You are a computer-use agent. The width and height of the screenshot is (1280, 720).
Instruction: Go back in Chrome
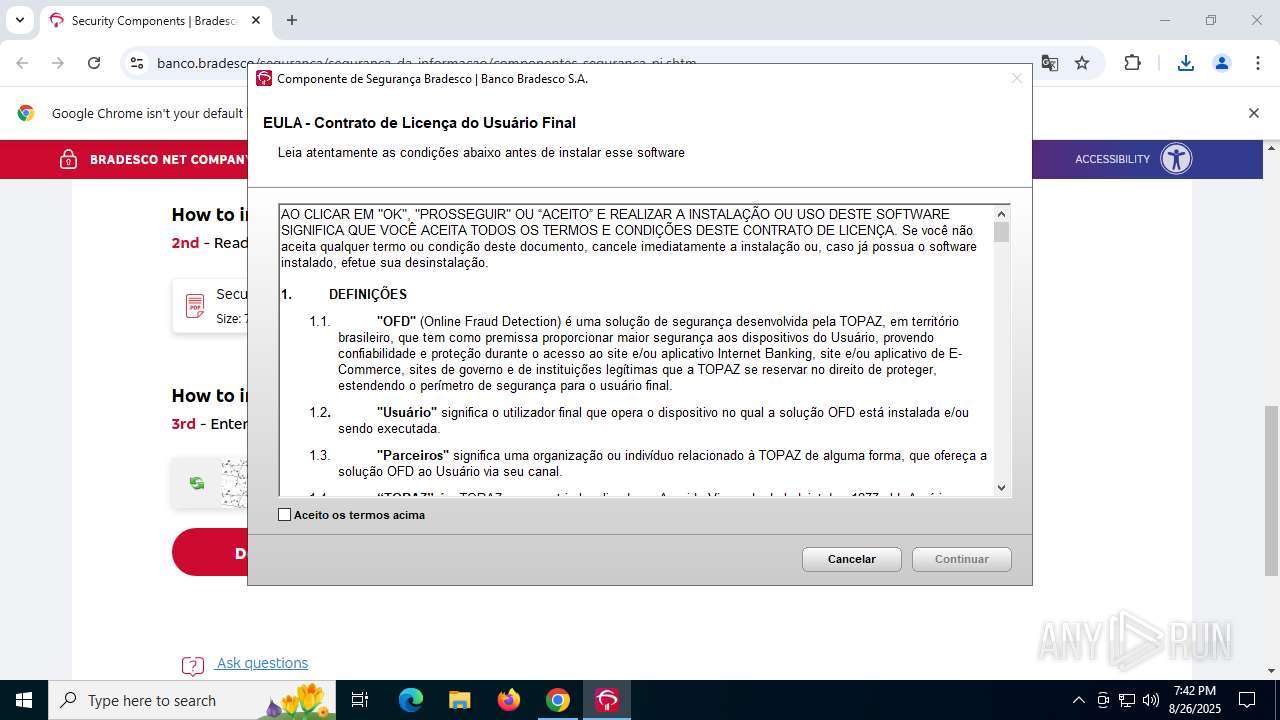(x=22, y=63)
